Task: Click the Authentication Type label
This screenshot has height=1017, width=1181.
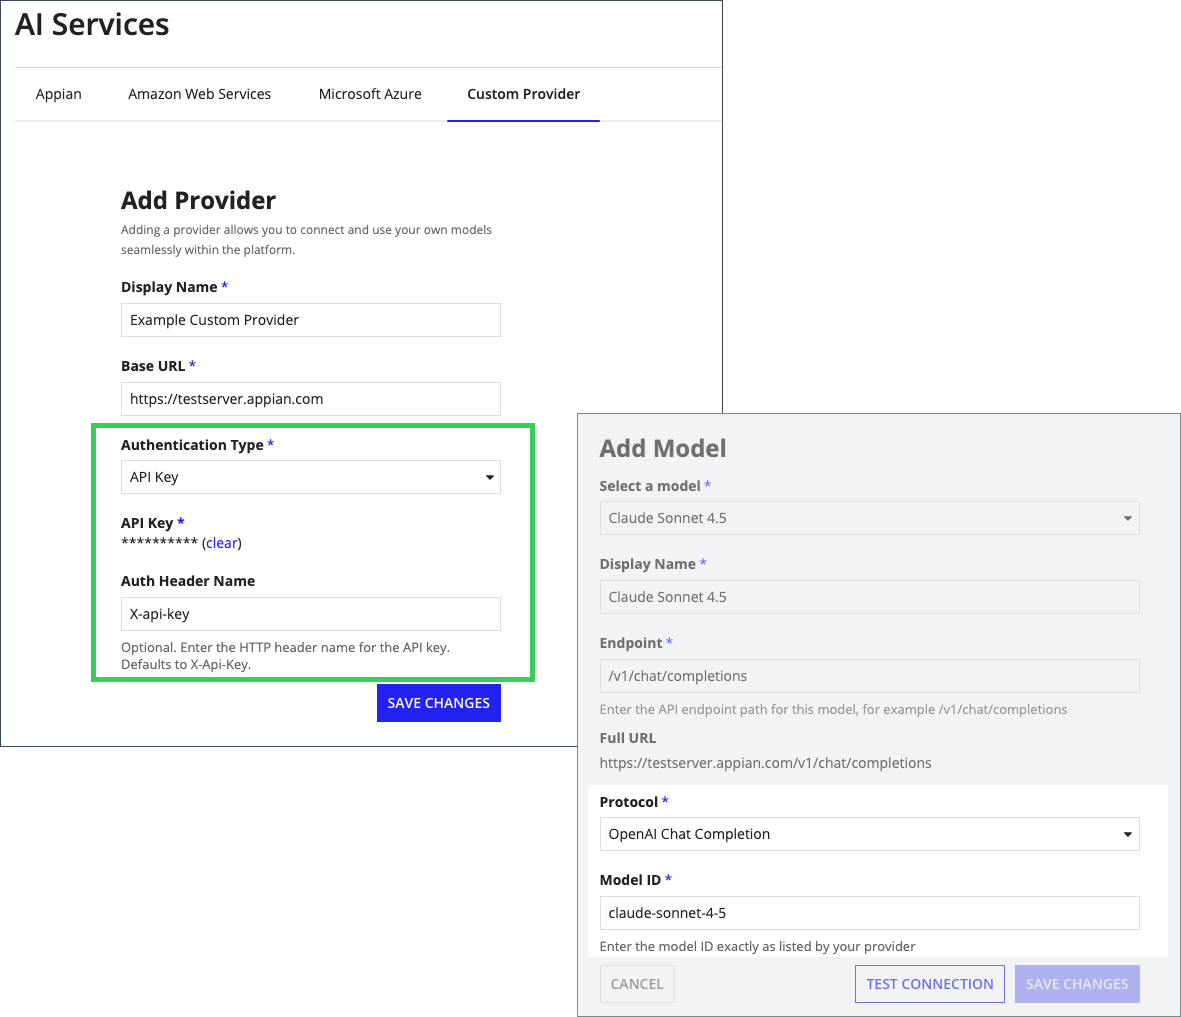Action: tap(192, 445)
